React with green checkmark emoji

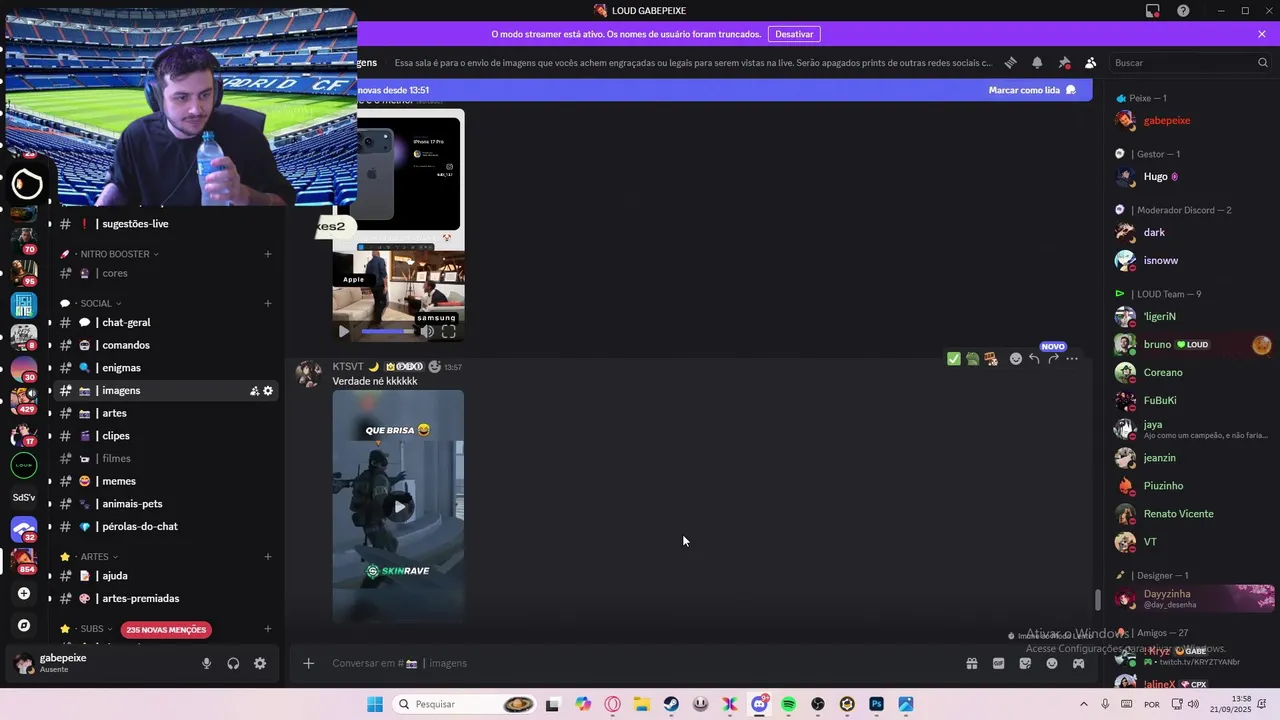pyautogui.click(x=954, y=358)
